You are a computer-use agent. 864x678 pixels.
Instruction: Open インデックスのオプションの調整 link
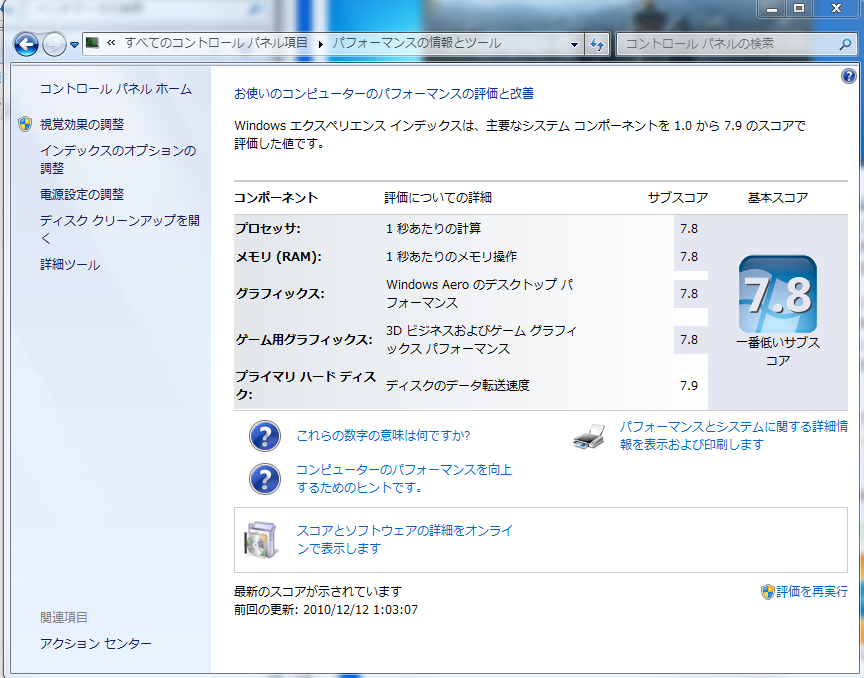[x=118, y=159]
